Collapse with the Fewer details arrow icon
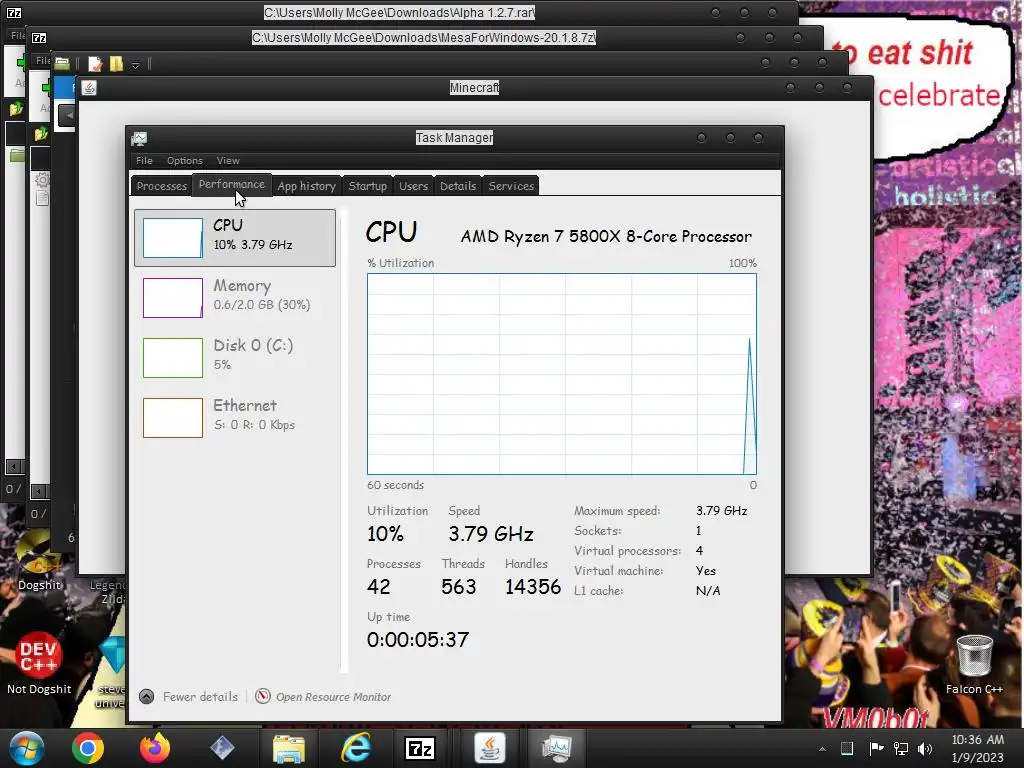This screenshot has height=768, width=1024. tap(147, 697)
